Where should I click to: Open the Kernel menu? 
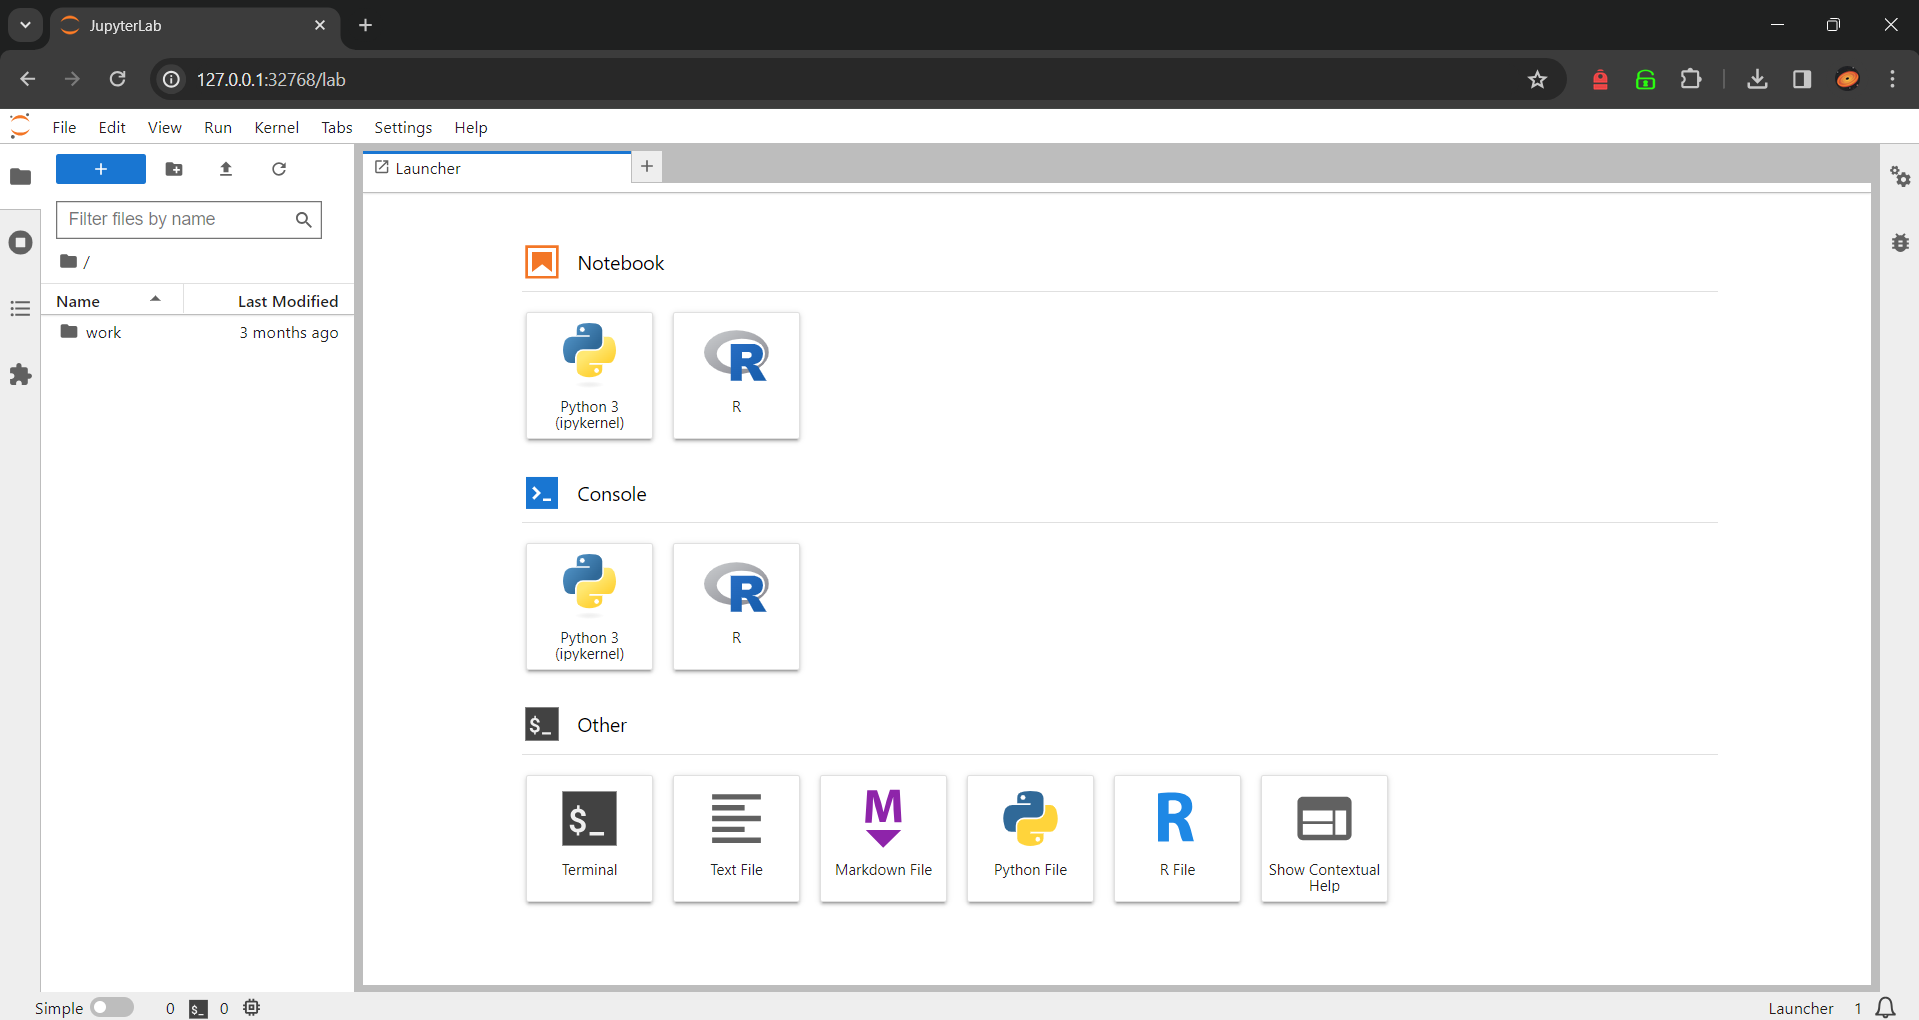(x=276, y=127)
